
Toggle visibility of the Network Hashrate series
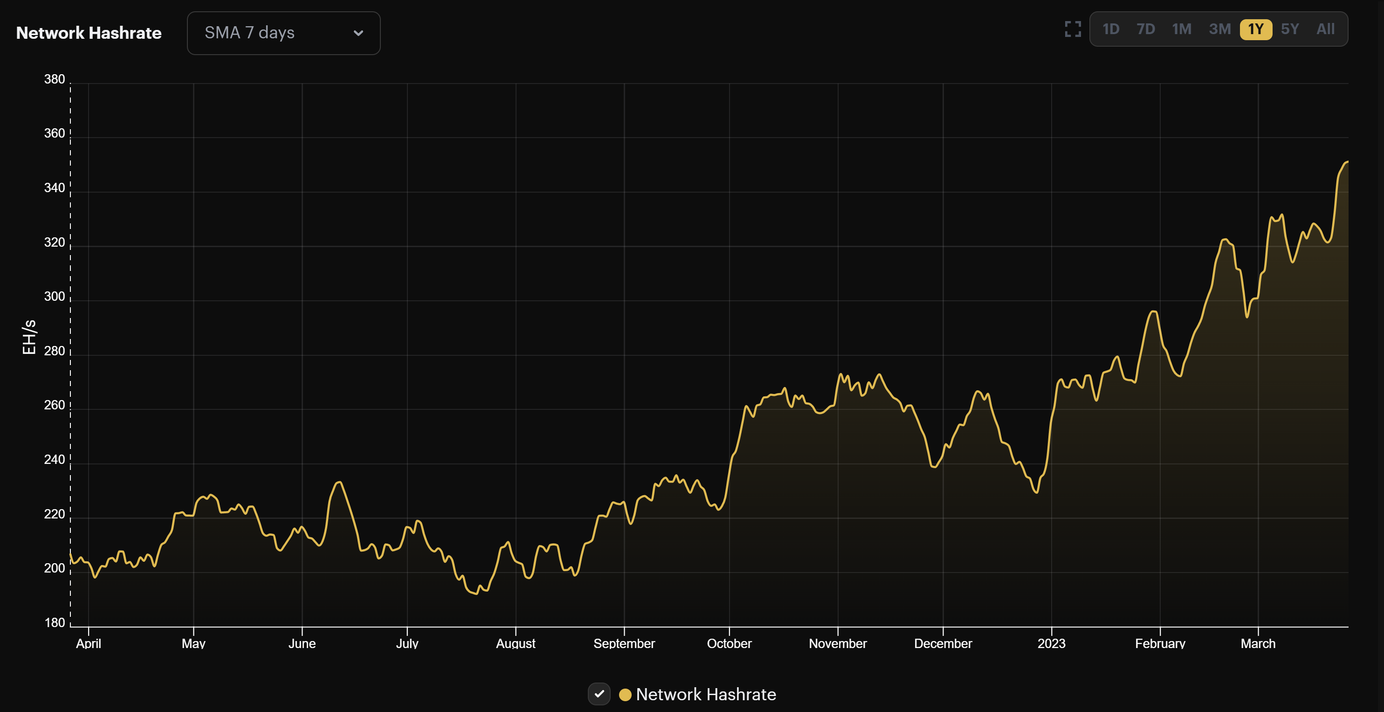point(599,693)
